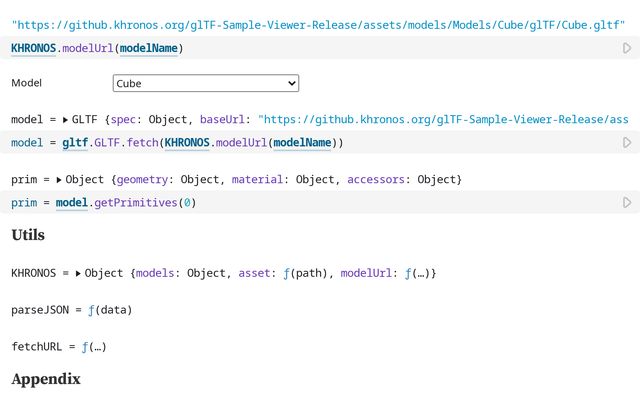Viewport: 640px width, 400px height.
Task: Run the gltf.GLTF.fetch model cell
Action: tap(627, 143)
